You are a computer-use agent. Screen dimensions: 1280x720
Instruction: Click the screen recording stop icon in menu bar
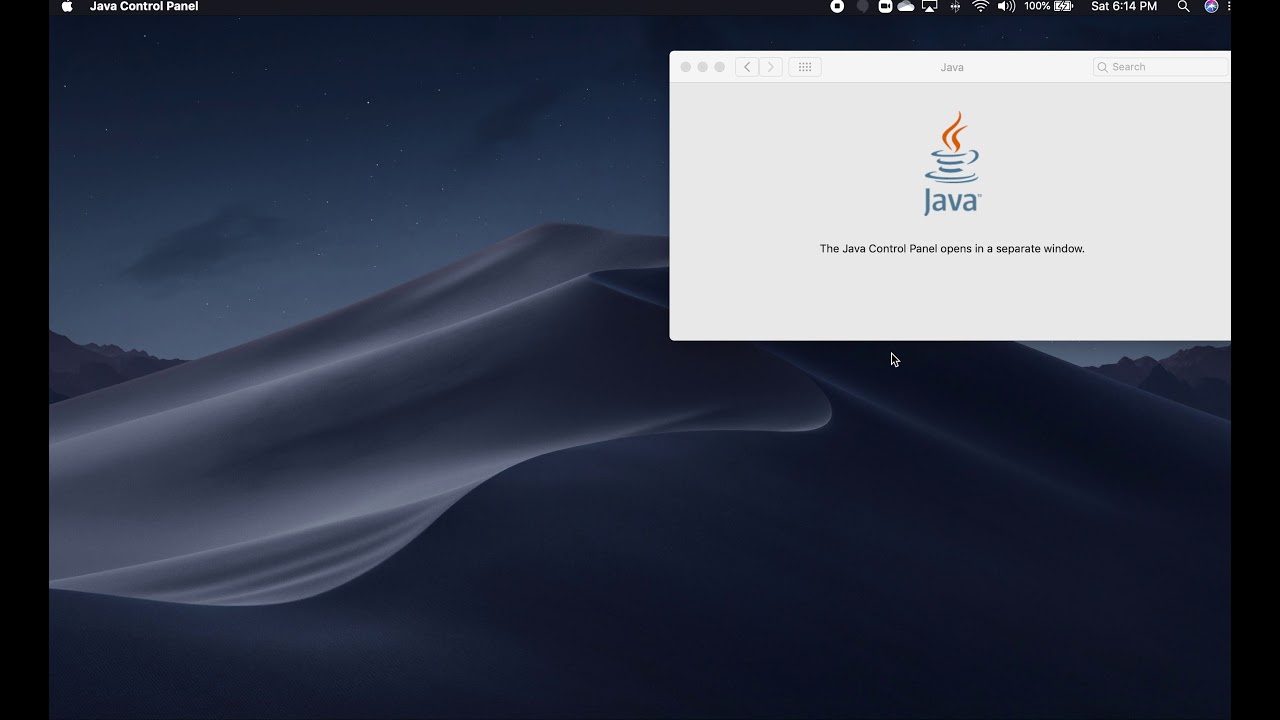click(x=837, y=6)
